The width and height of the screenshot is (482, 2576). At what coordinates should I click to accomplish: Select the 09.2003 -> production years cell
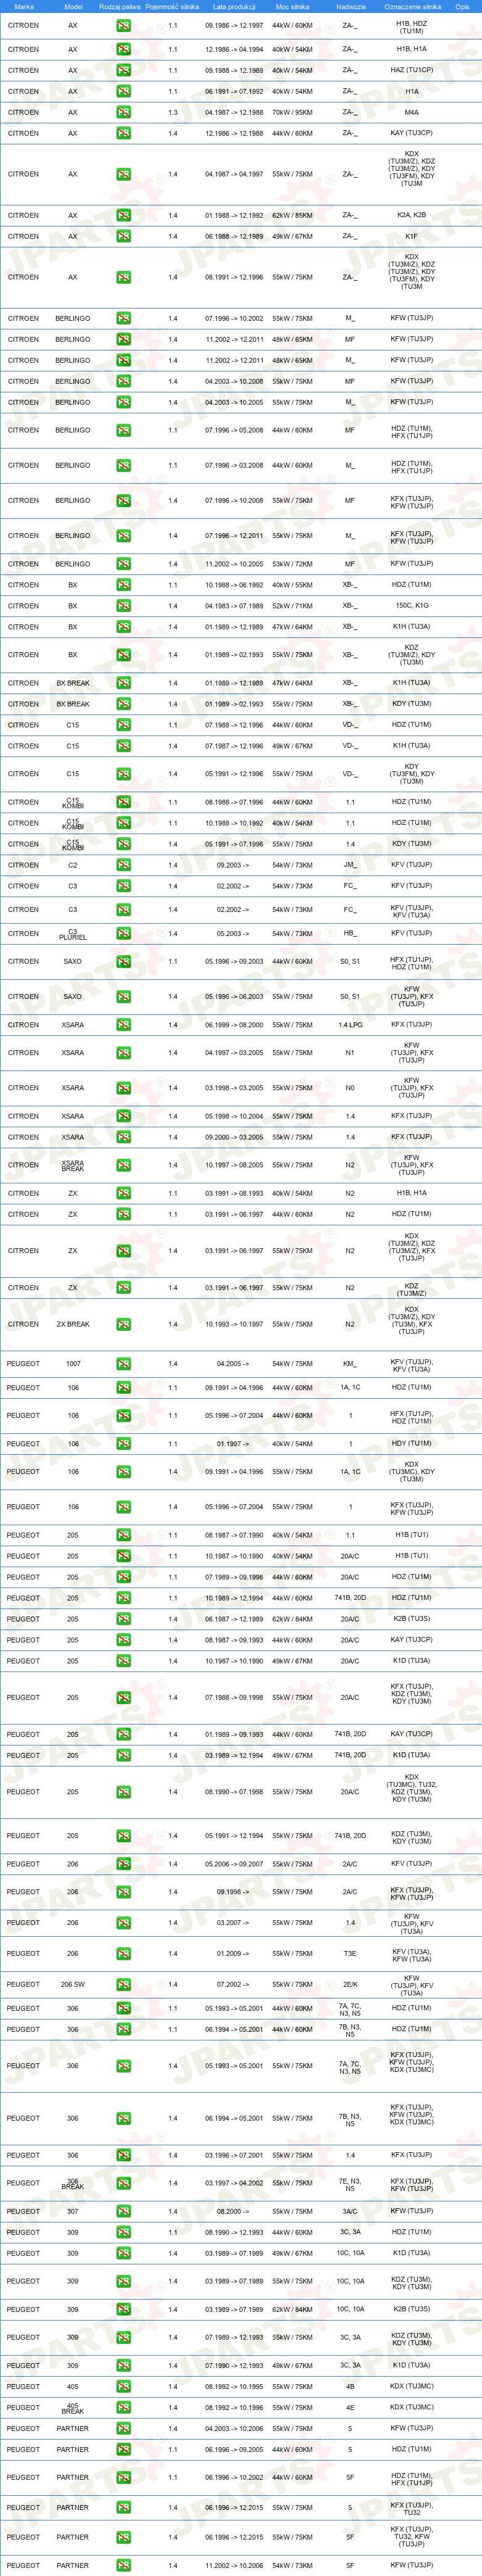[x=234, y=865]
